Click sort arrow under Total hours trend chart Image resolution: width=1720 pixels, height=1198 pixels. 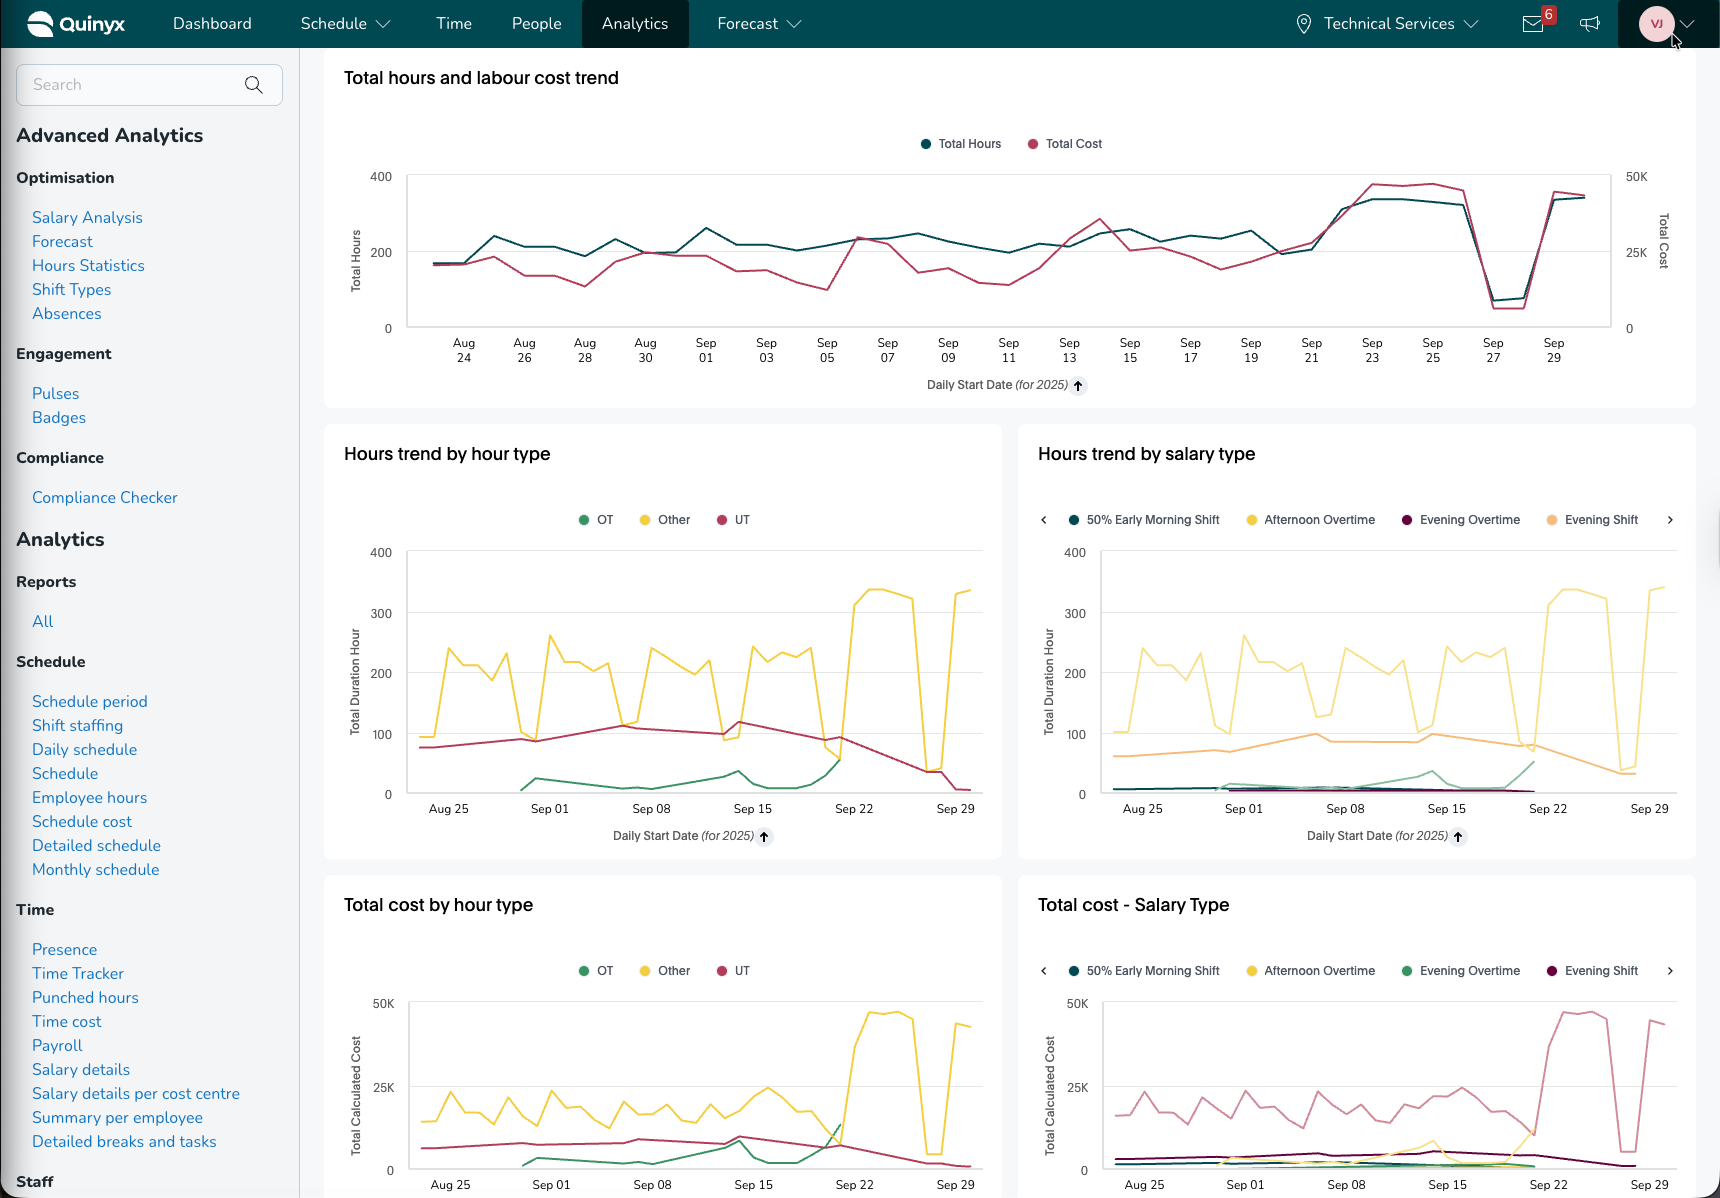click(x=1078, y=386)
